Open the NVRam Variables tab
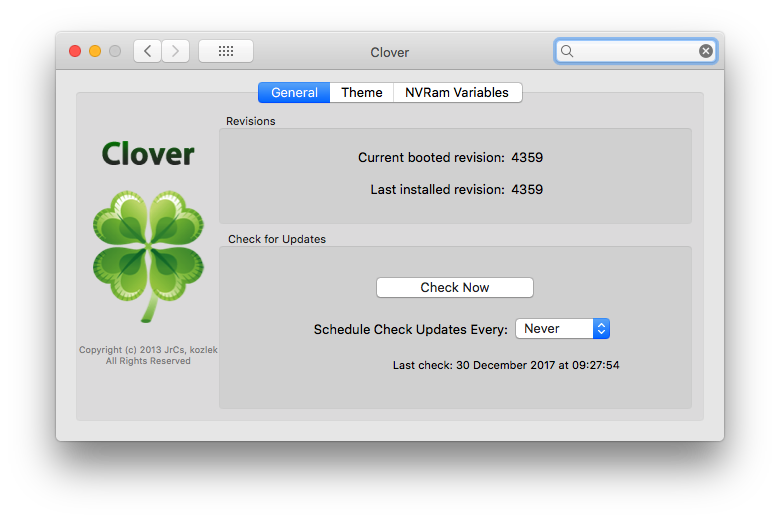This screenshot has width=780, height=521. (x=457, y=93)
